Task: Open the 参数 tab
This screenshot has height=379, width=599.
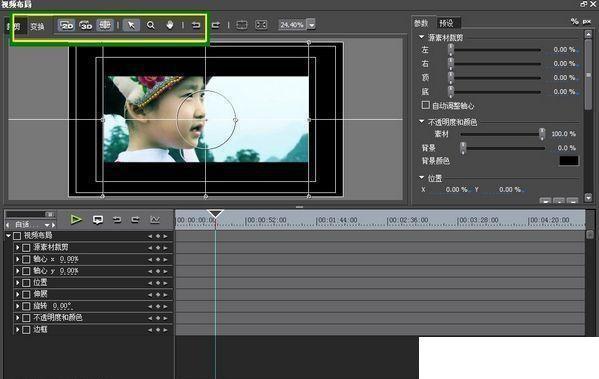Action: (421, 23)
